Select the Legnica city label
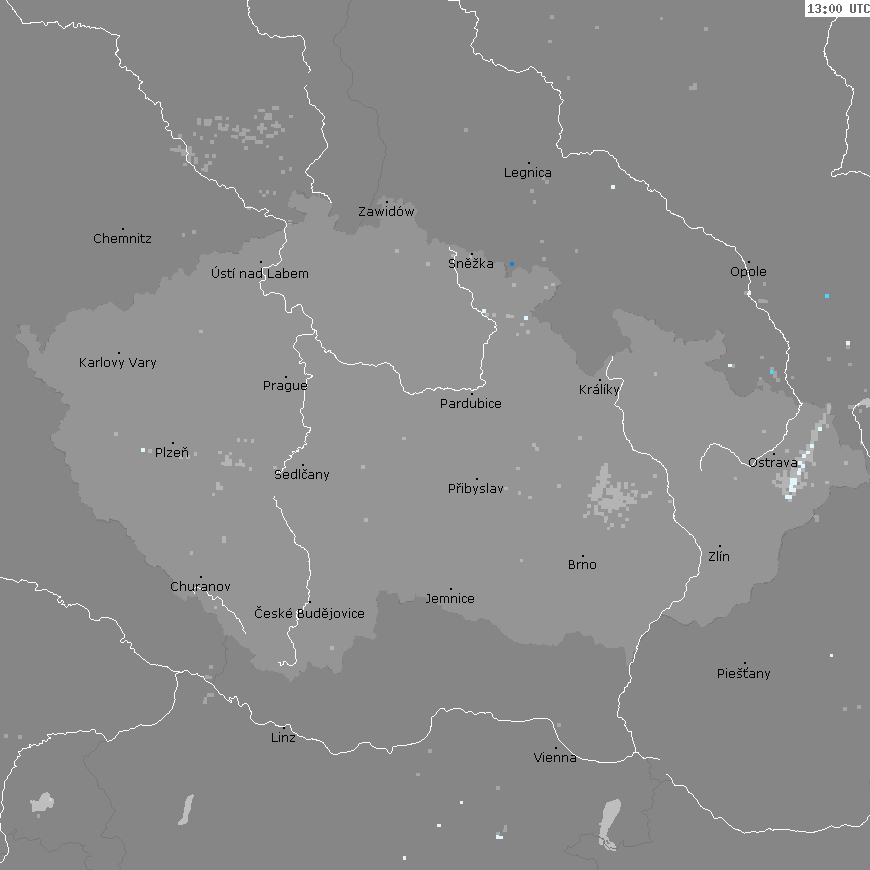The image size is (870, 870). 527,173
